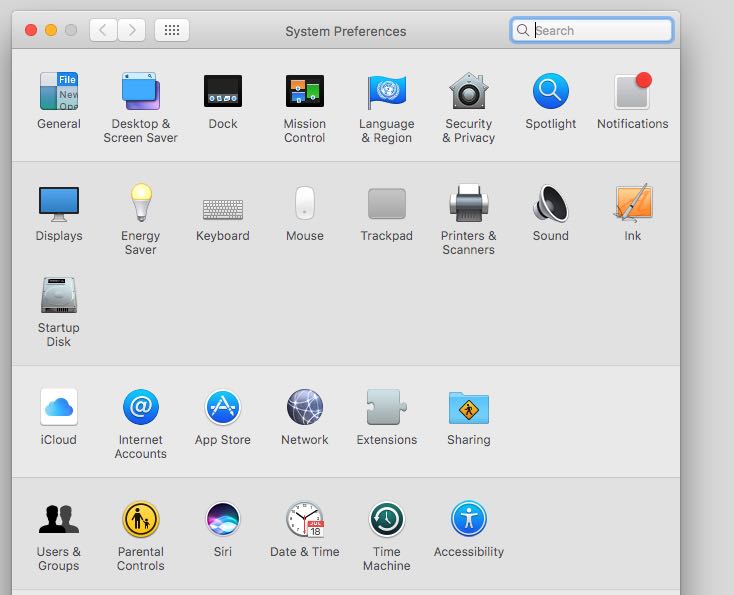Viewport: 734px width, 595px height.
Task: Click the back navigation arrow
Action: point(103,30)
